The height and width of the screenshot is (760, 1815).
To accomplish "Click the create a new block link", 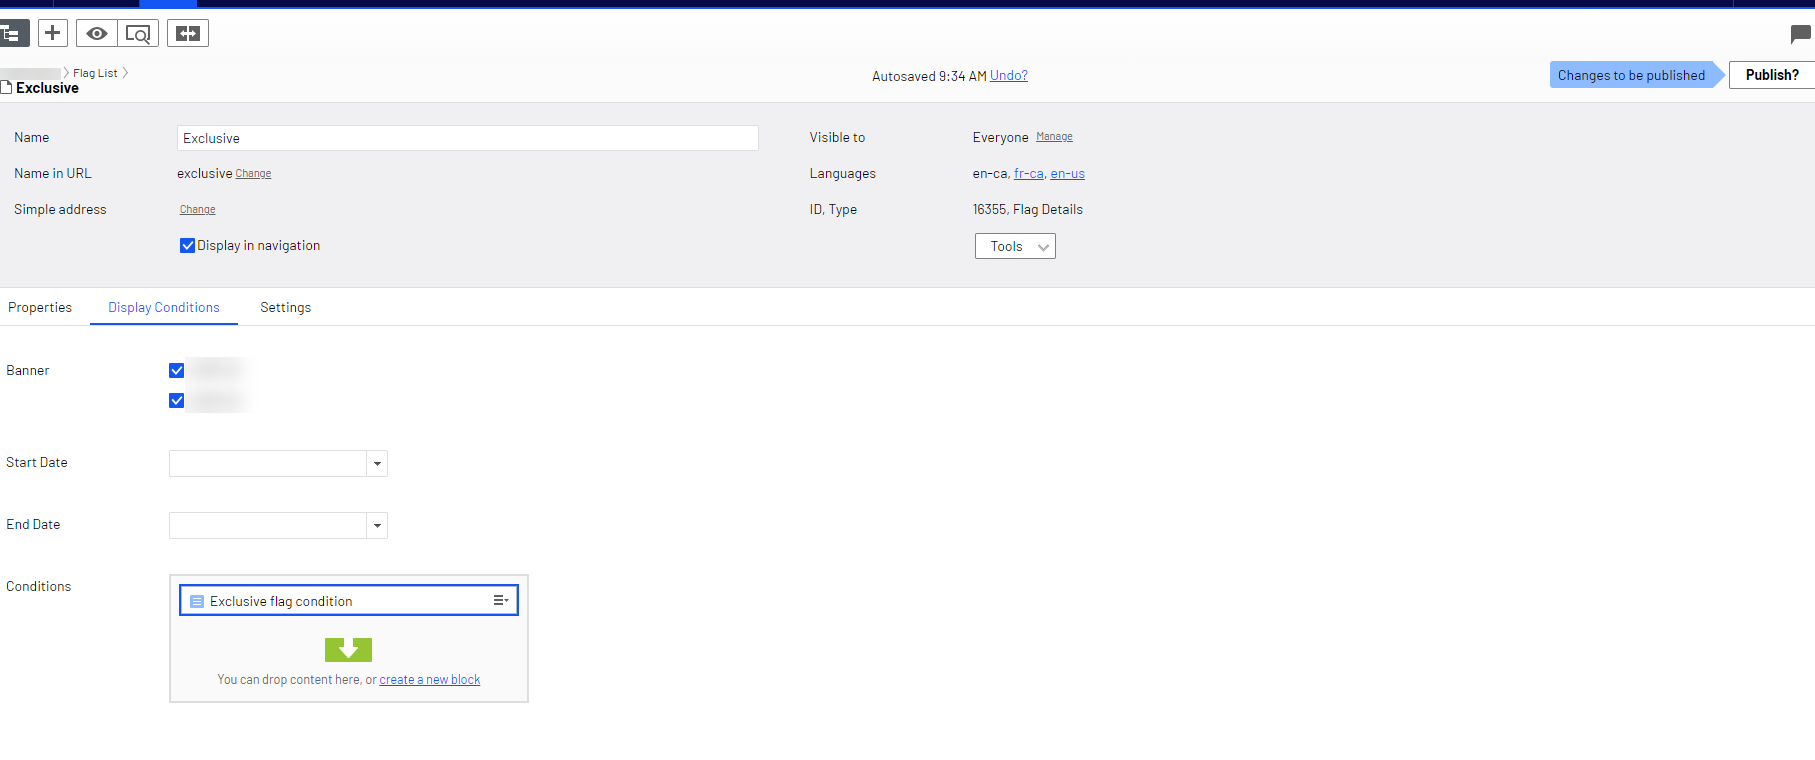I will click(429, 680).
